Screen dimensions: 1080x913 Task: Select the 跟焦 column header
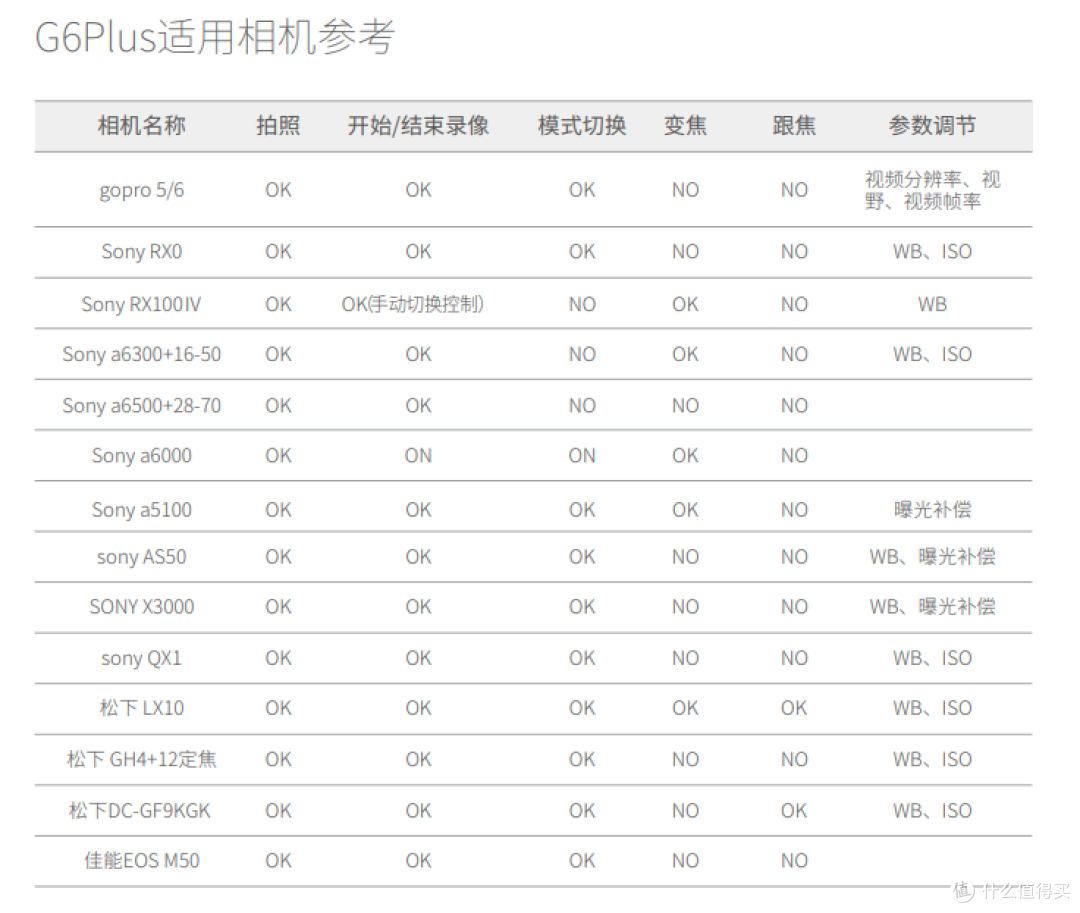click(x=794, y=126)
